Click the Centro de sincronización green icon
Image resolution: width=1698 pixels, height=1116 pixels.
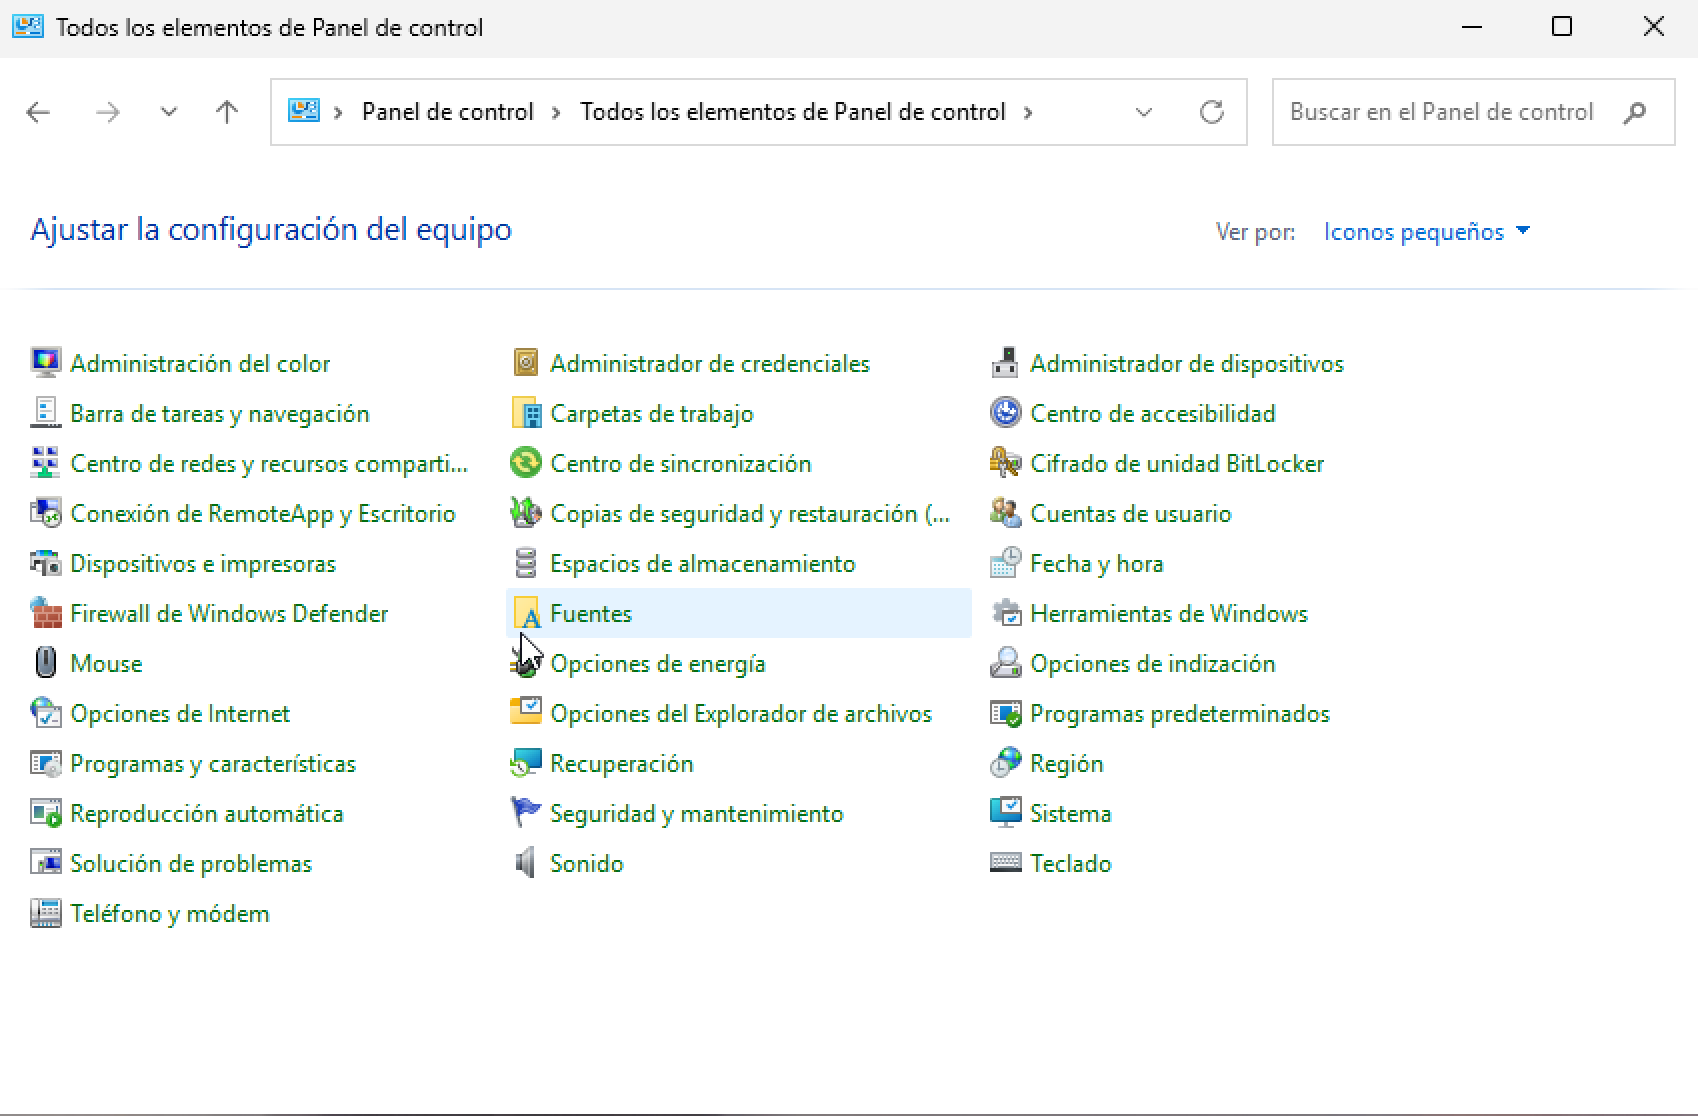pyautogui.click(x=525, y=463)
